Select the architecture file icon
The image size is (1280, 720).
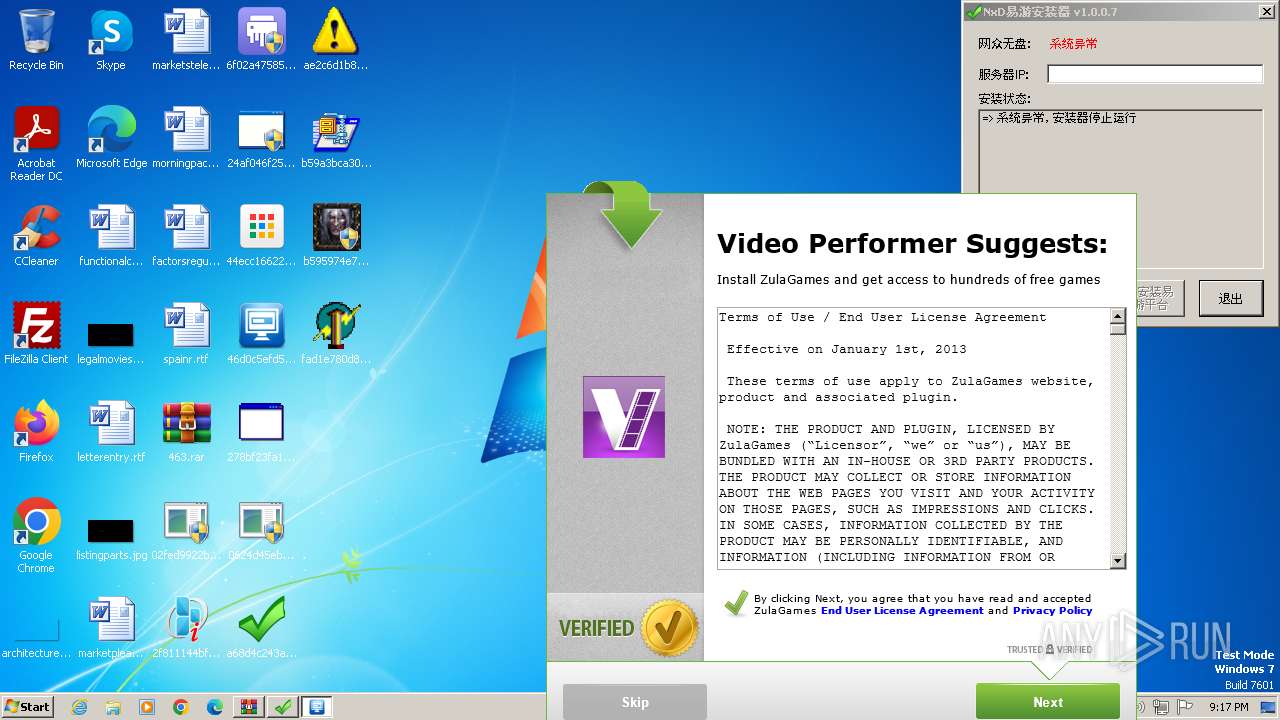(36, 636)
